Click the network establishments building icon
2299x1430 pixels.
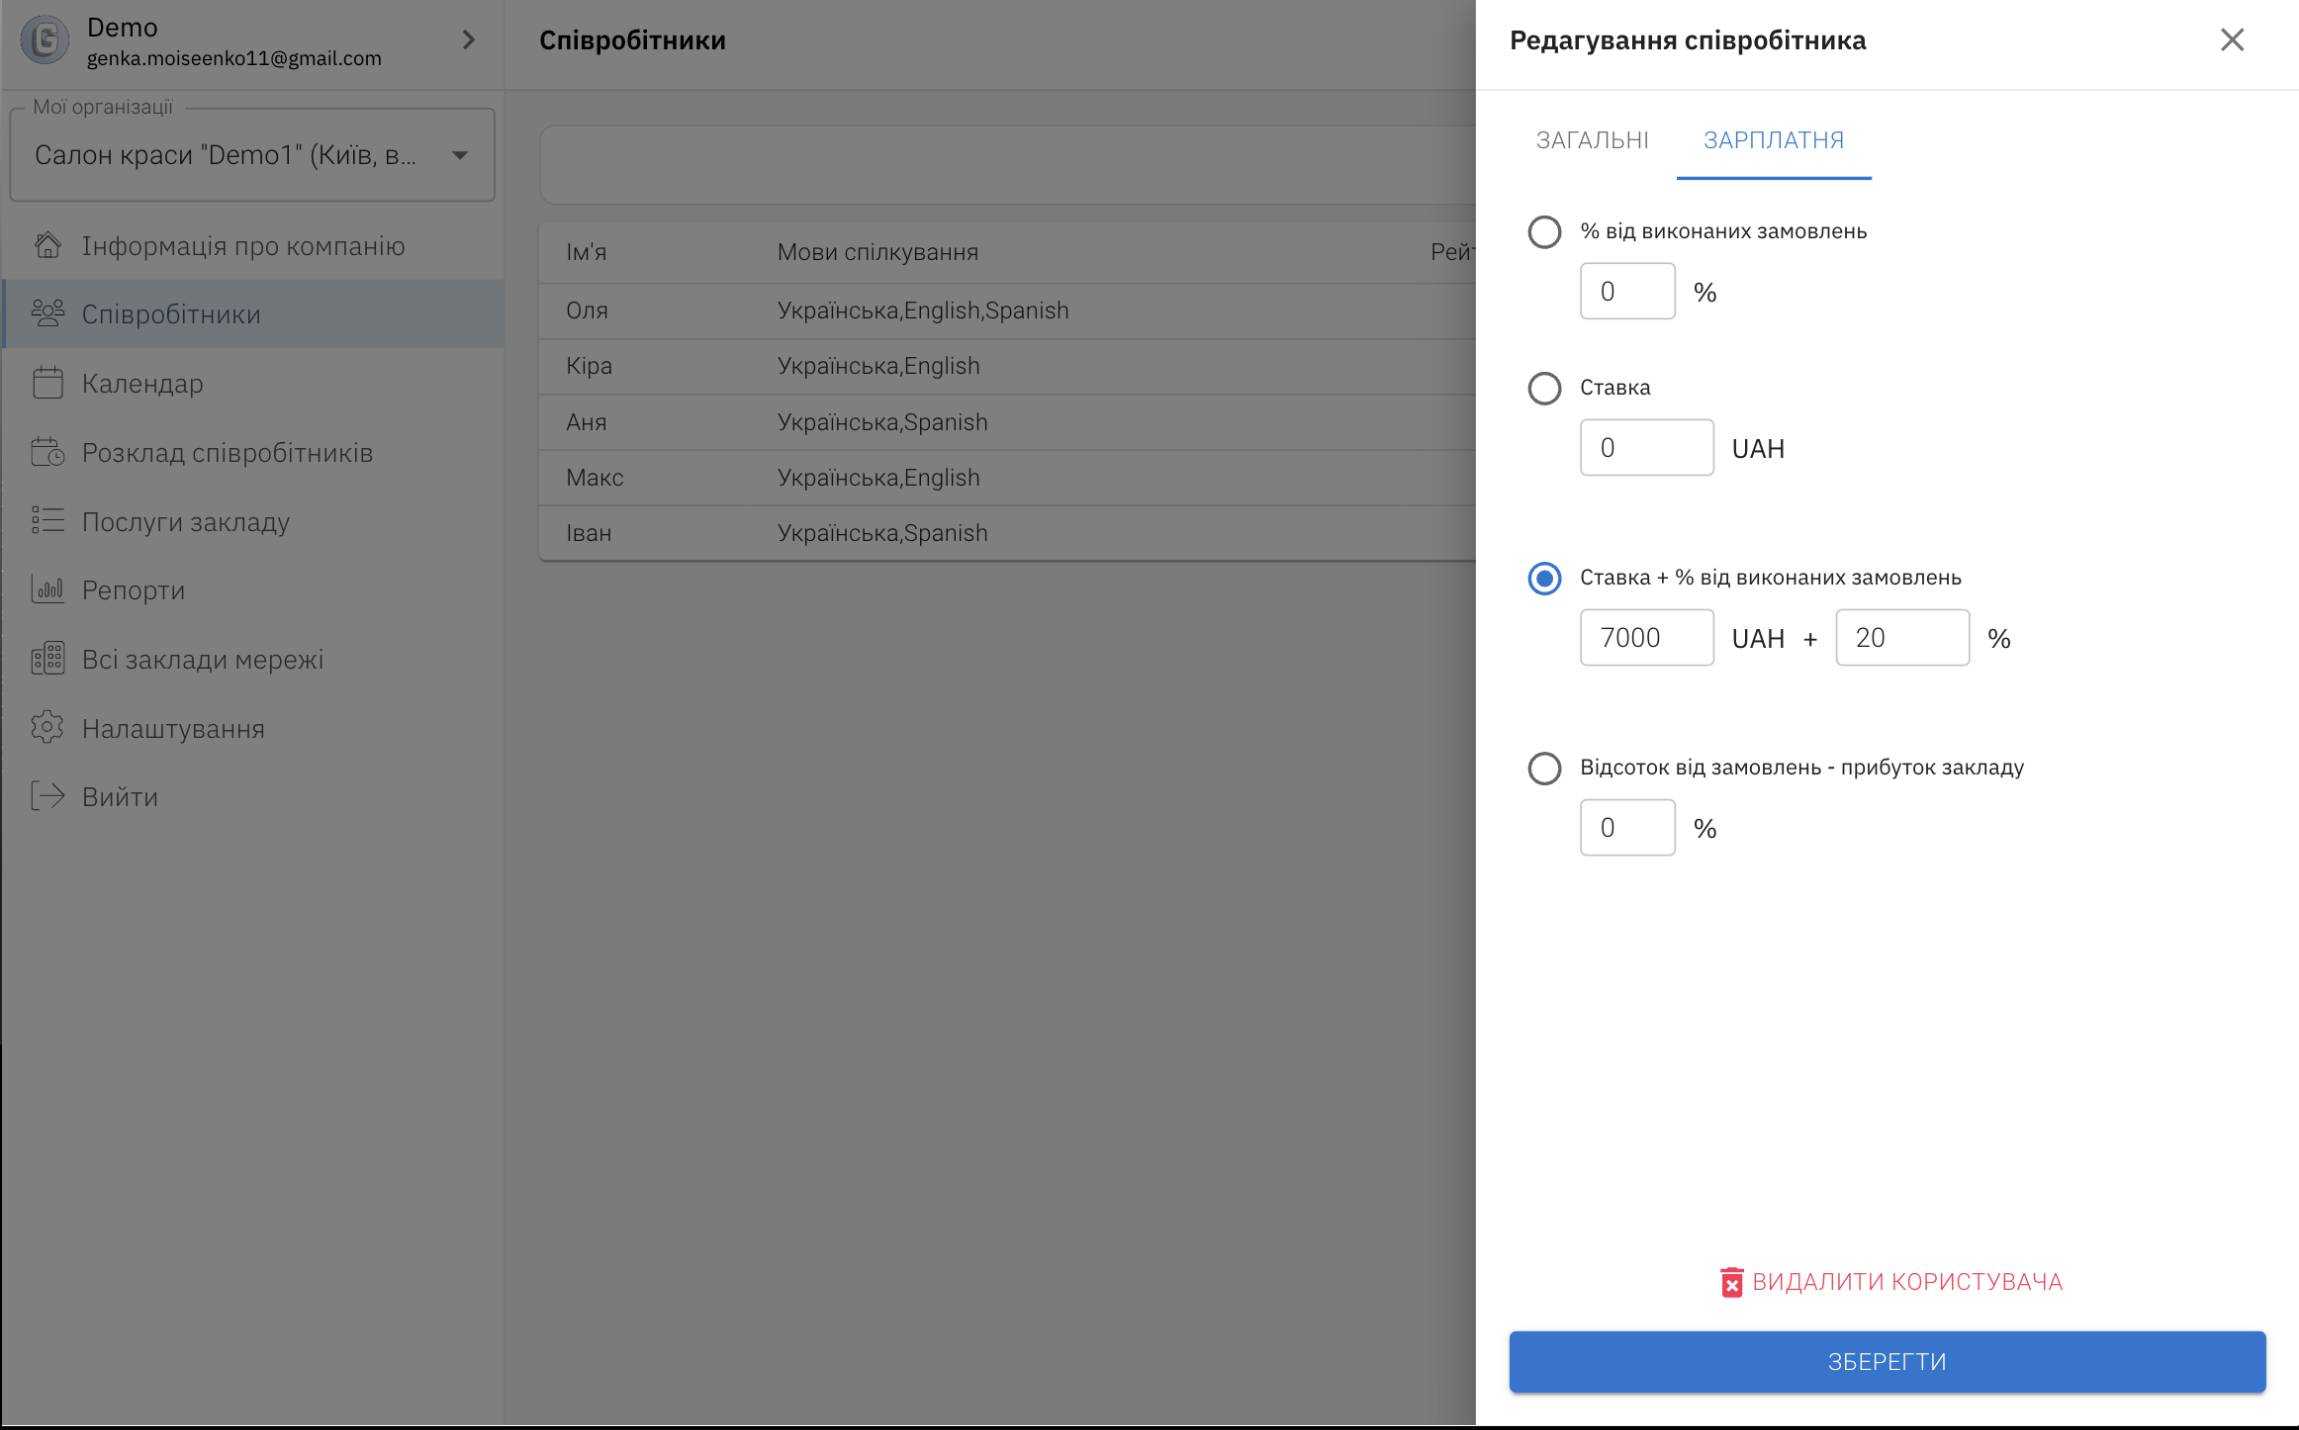tap(47, 659)
